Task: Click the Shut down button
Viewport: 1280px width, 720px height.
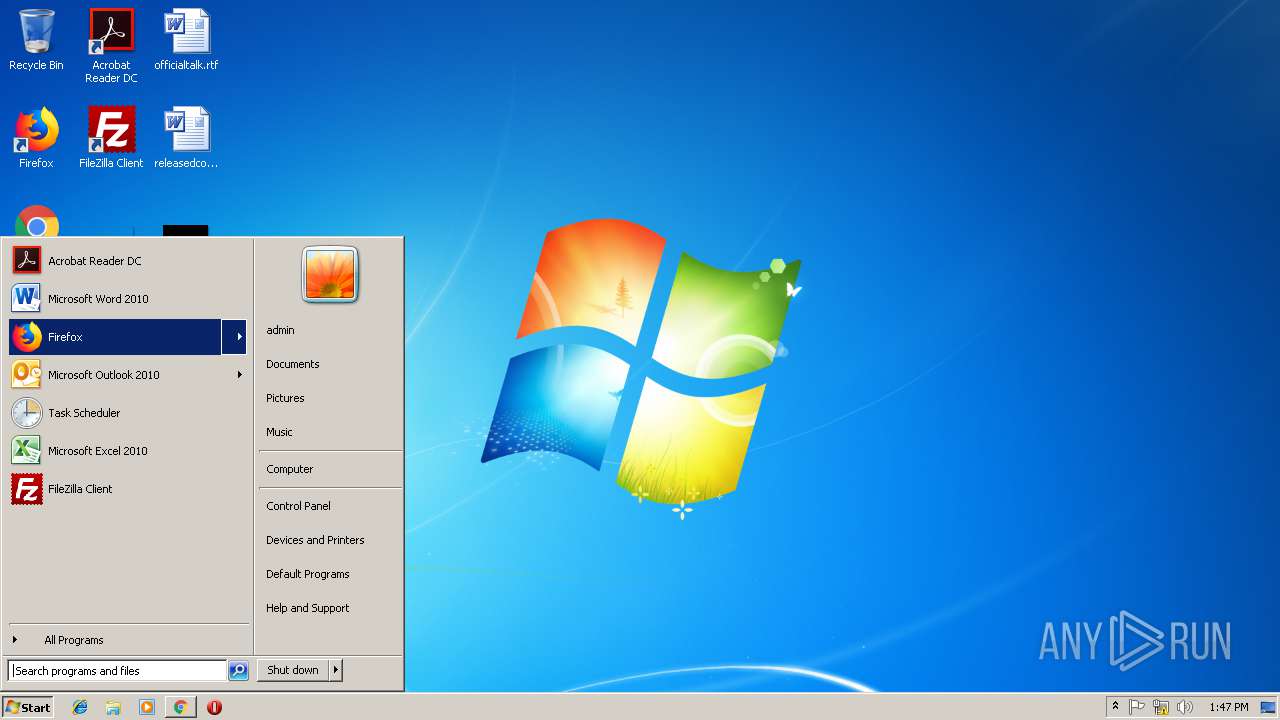Action: click(x=293, y=670)
